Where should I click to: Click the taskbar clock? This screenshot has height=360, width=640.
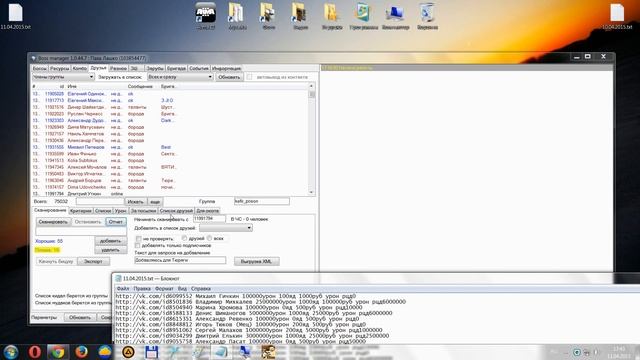[619, 352]
